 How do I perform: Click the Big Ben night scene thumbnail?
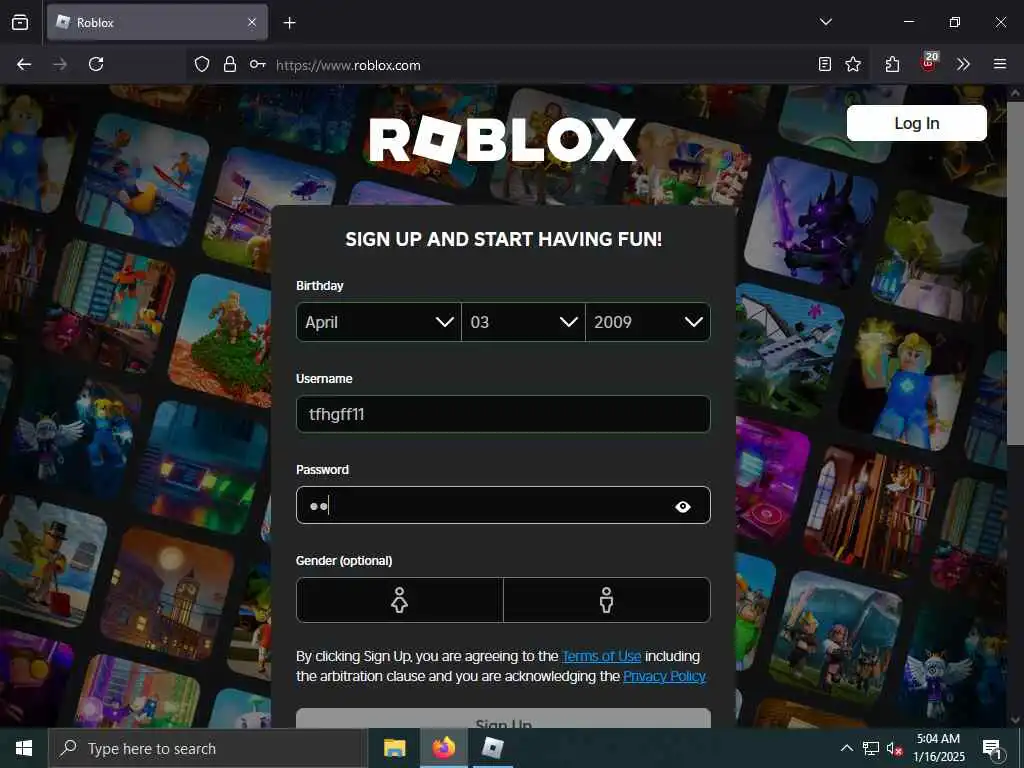click(167, 594)
